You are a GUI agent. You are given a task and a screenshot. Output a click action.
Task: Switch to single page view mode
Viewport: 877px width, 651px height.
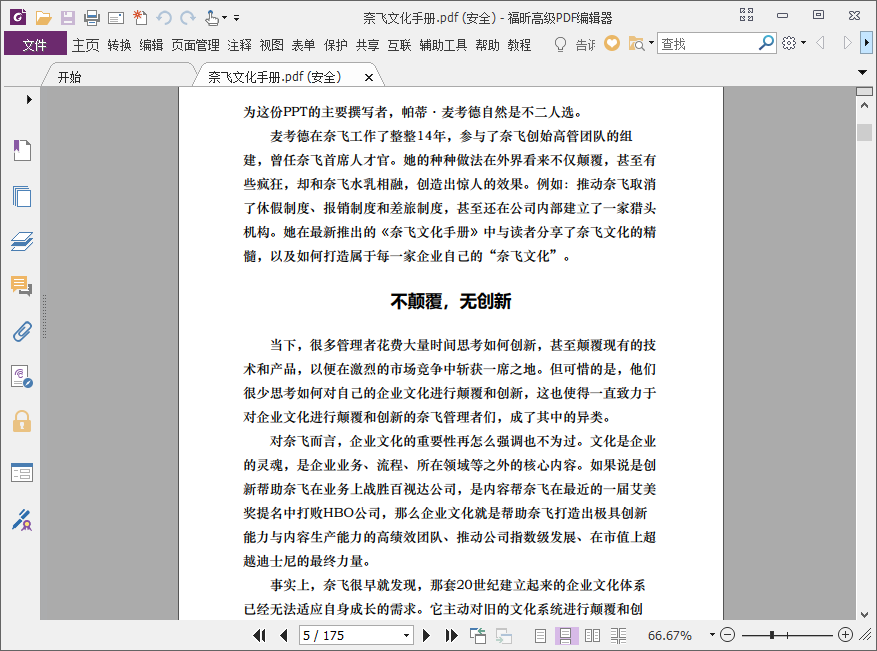tap(540, 636)
